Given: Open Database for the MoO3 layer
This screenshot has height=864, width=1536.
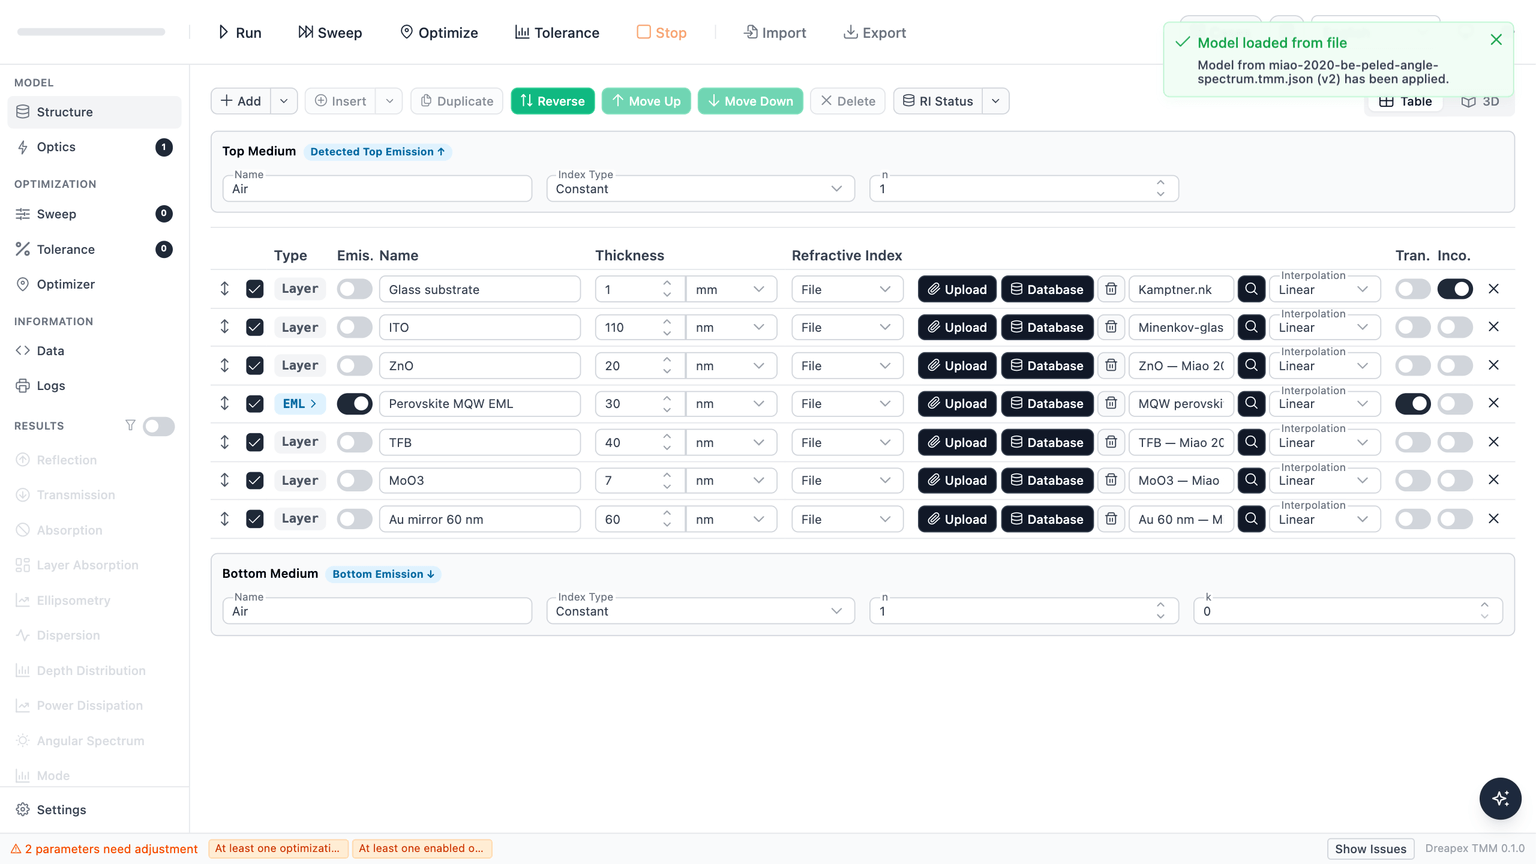Looking at the screenshot, I should tap(1047, 481).
